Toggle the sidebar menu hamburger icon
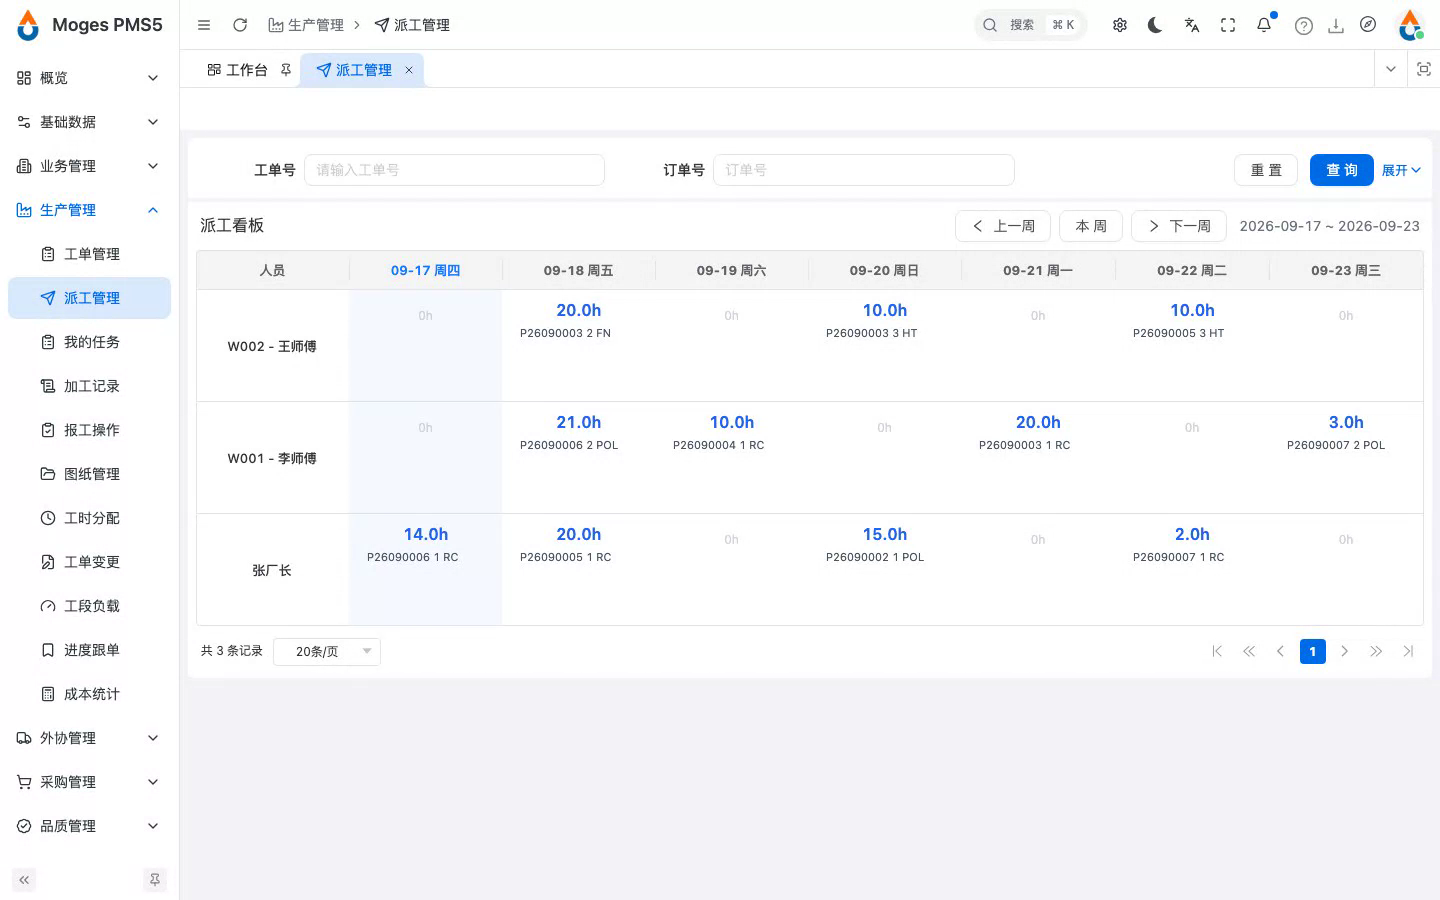1440x900 pixels. click(x=204, y=25)
